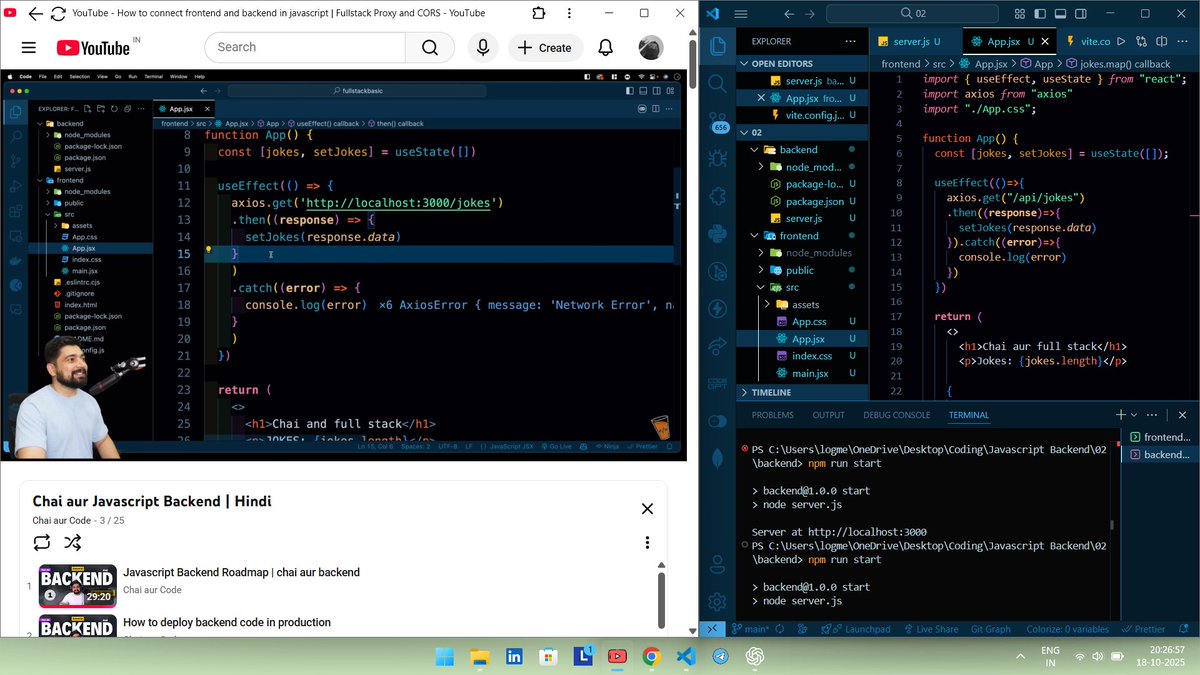
Task: Toggle shuffle playlist in YouTube panel
Action: (73, 542)
